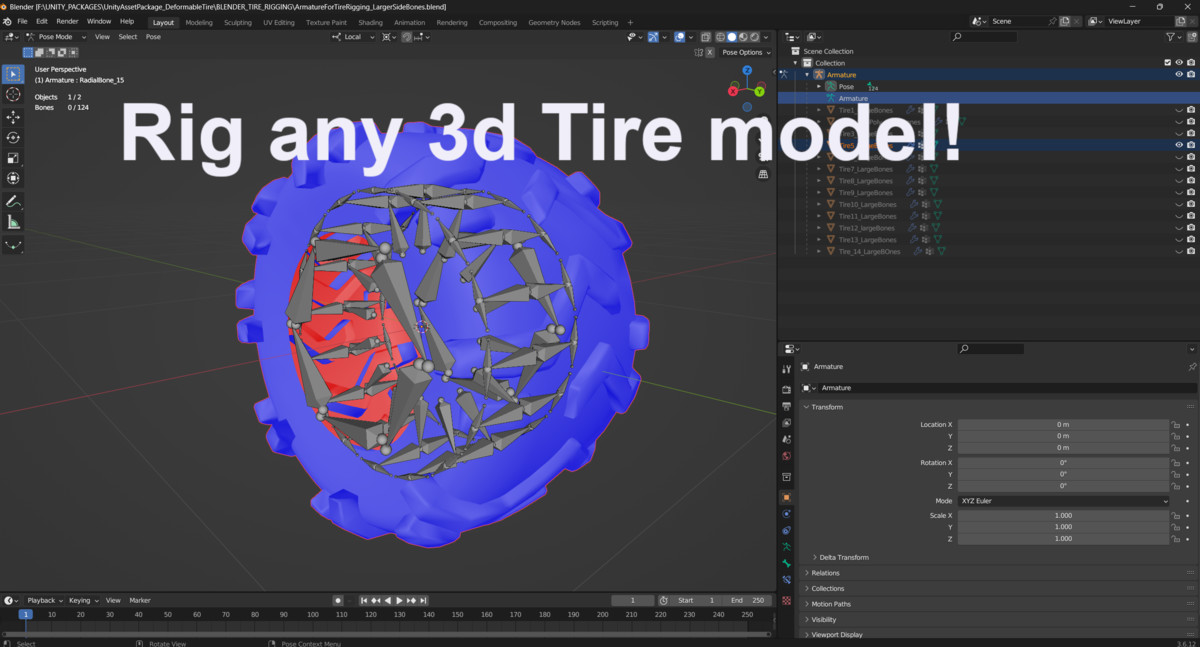Collapse the Transform panel
The image size is (1200, 647).
(827, 407)
